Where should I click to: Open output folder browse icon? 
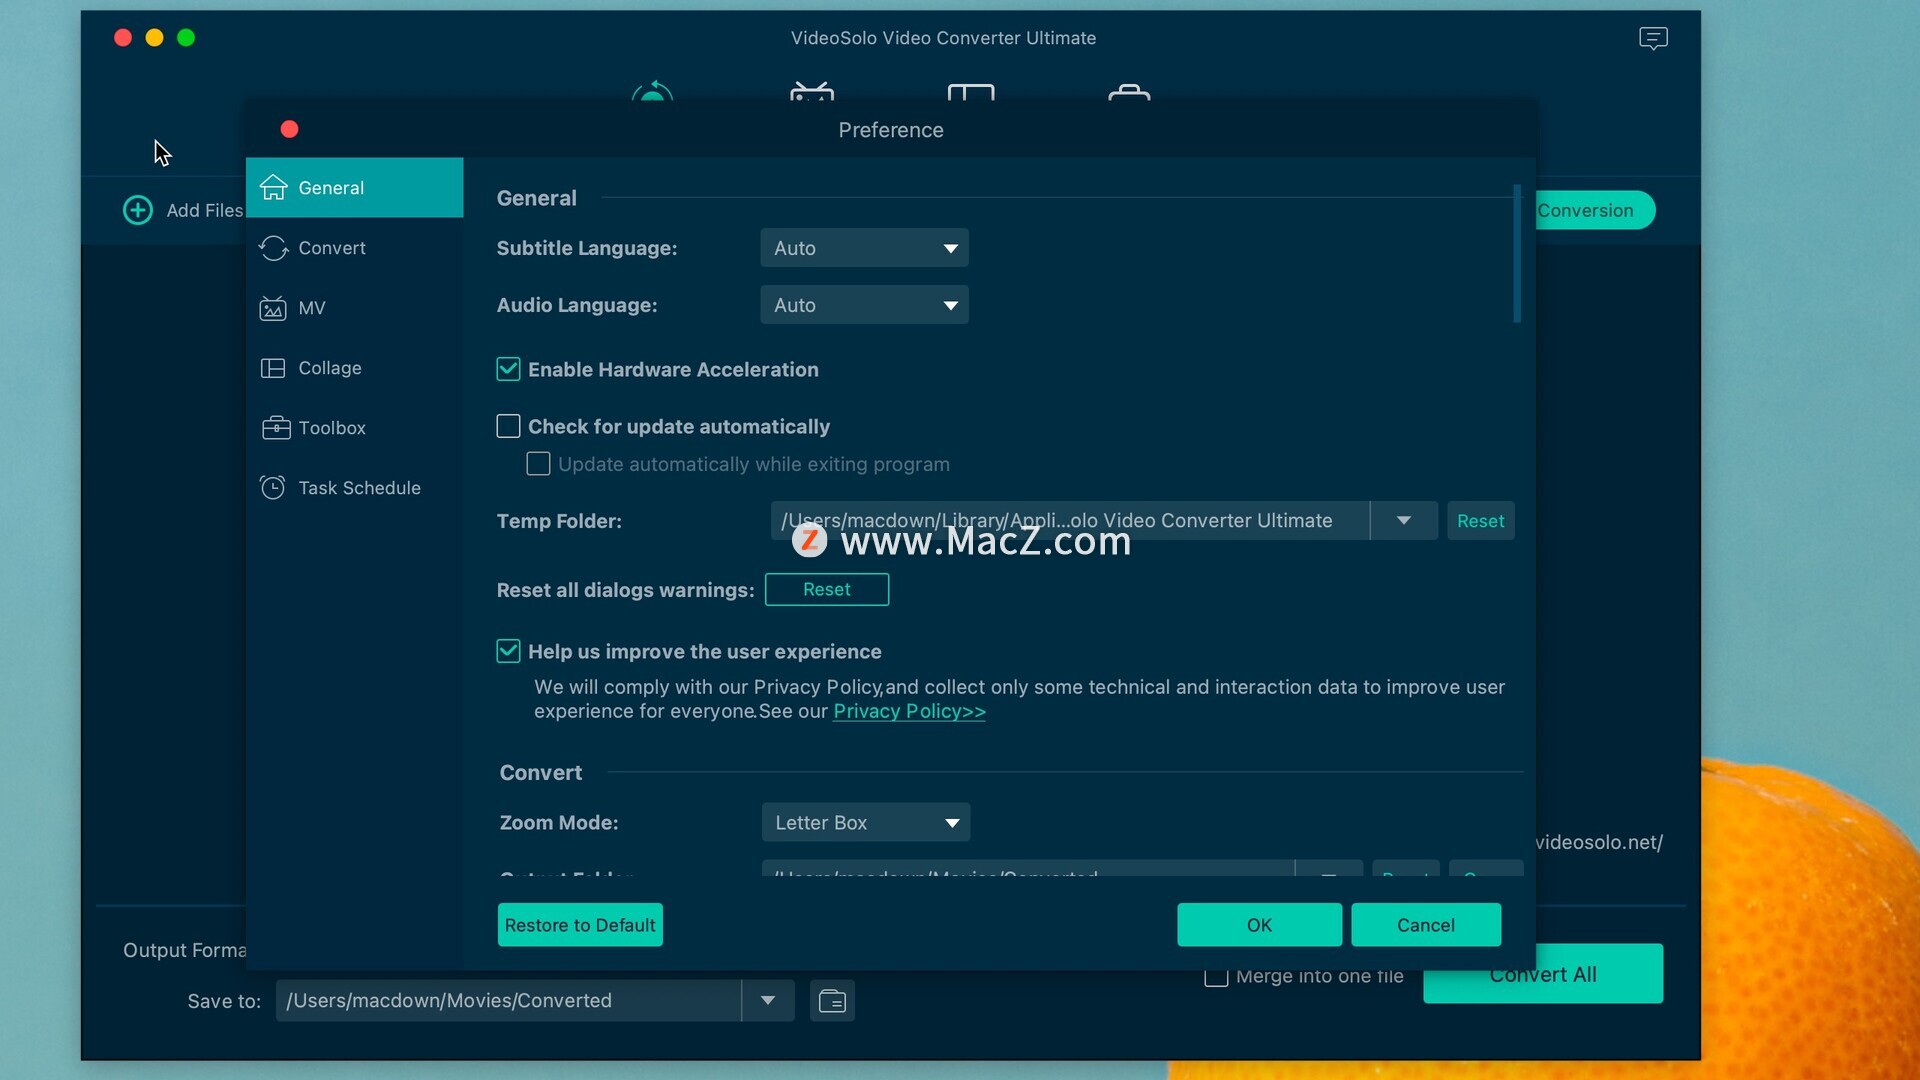832,1000
